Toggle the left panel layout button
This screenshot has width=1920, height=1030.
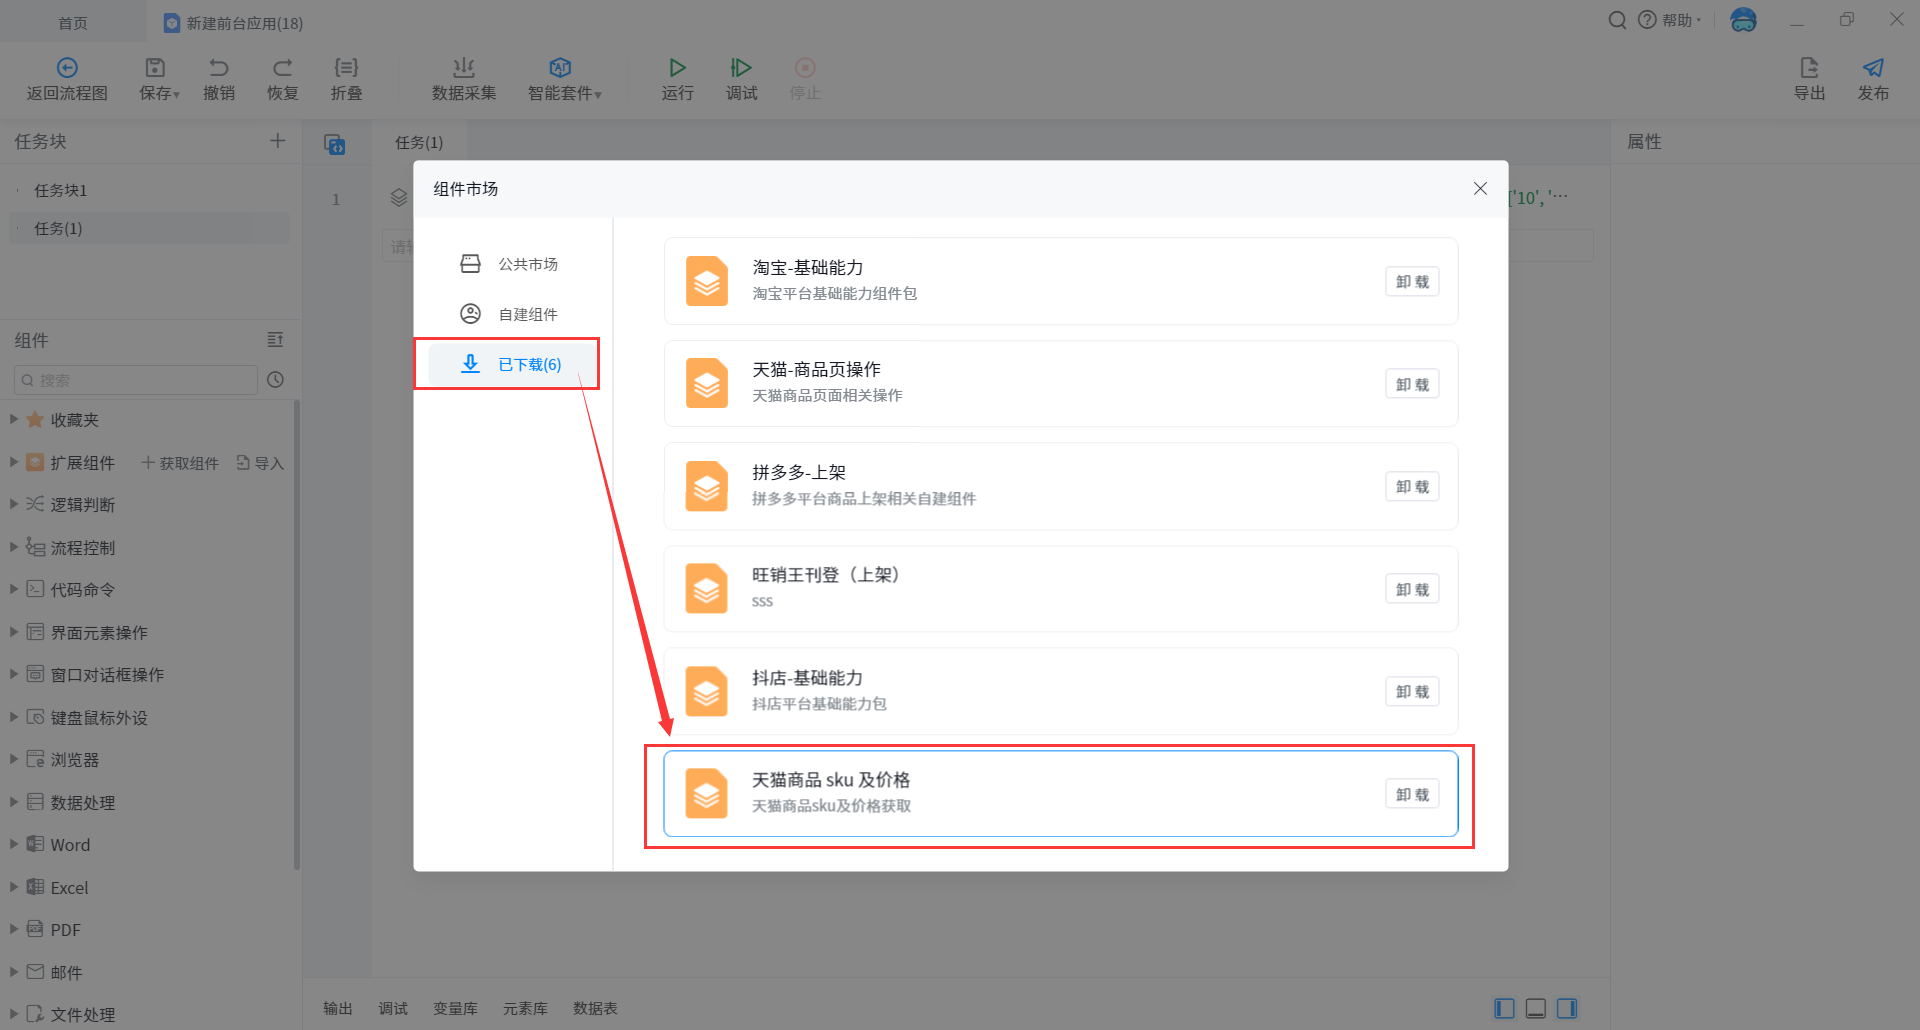point(1504,1008)
